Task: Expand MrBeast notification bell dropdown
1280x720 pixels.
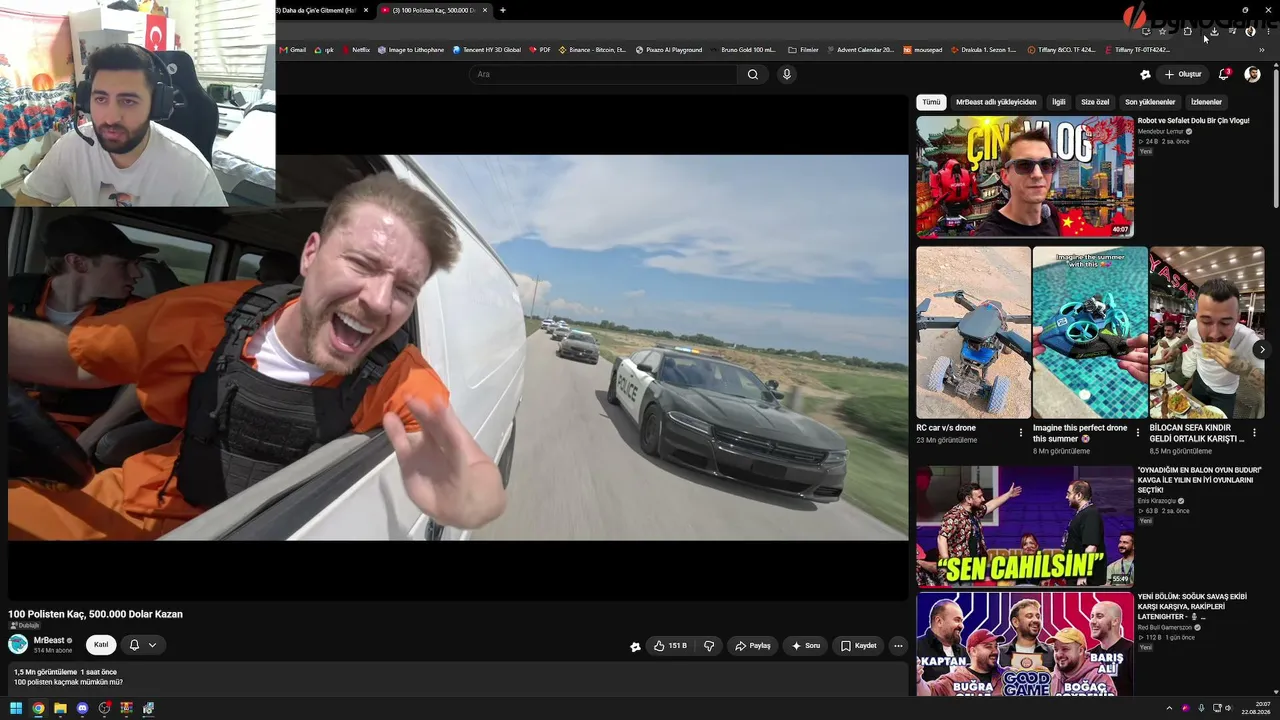Action: point(152,645)
